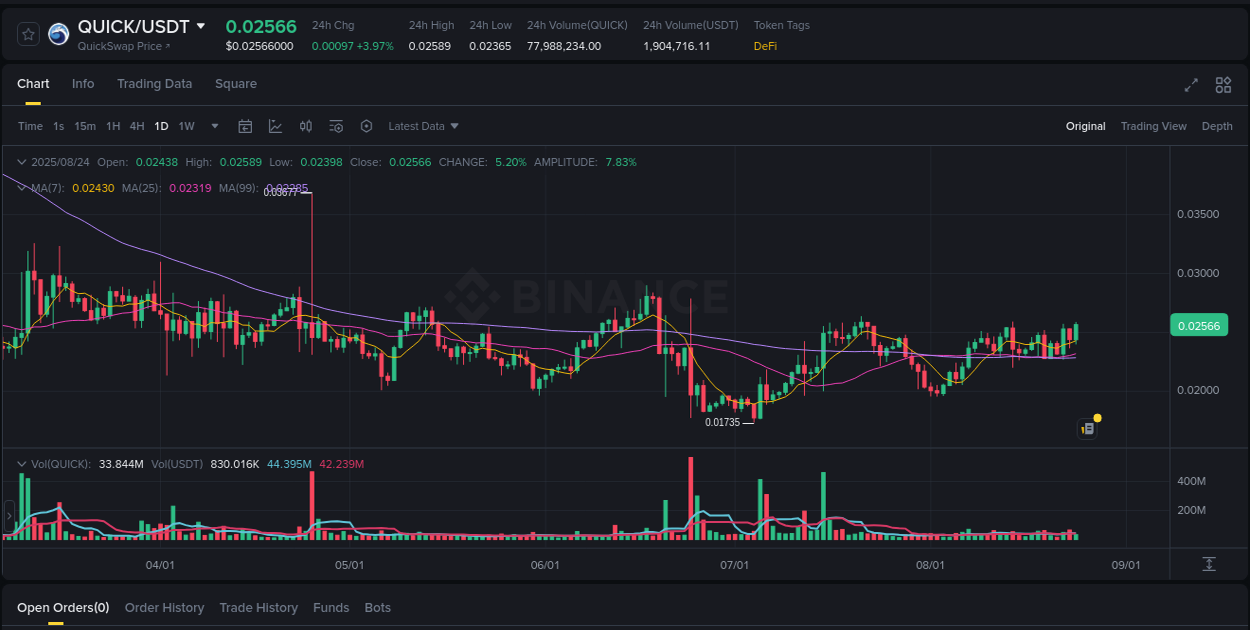
Task: Switch chart mode to Trading View
Action: [x=1153, y=126]
